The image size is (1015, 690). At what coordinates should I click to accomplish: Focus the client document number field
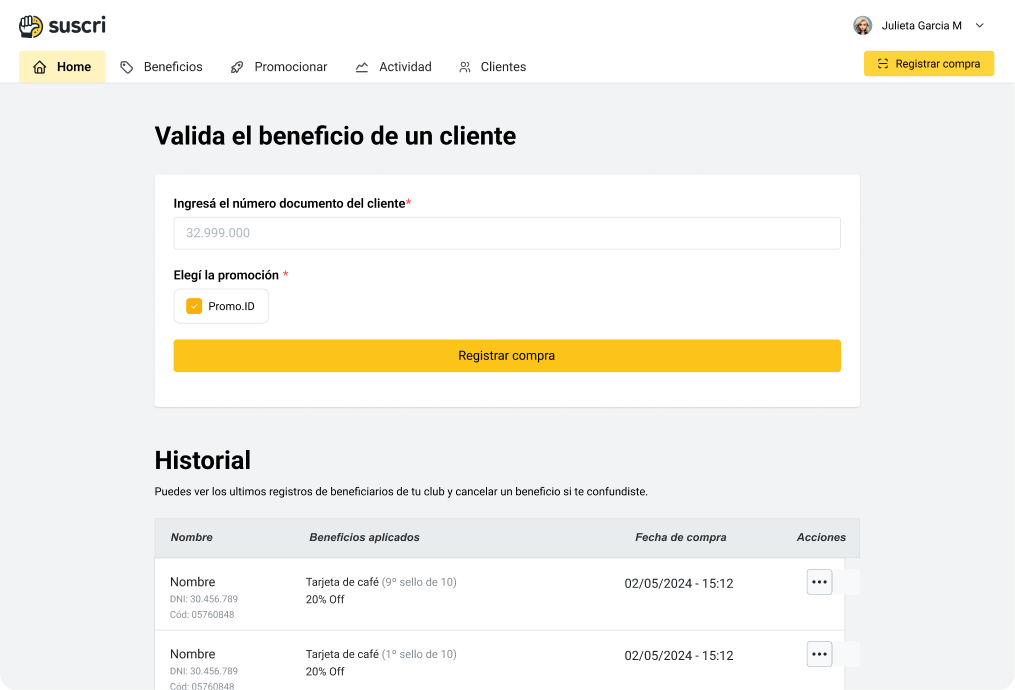[x=507, y=233]
